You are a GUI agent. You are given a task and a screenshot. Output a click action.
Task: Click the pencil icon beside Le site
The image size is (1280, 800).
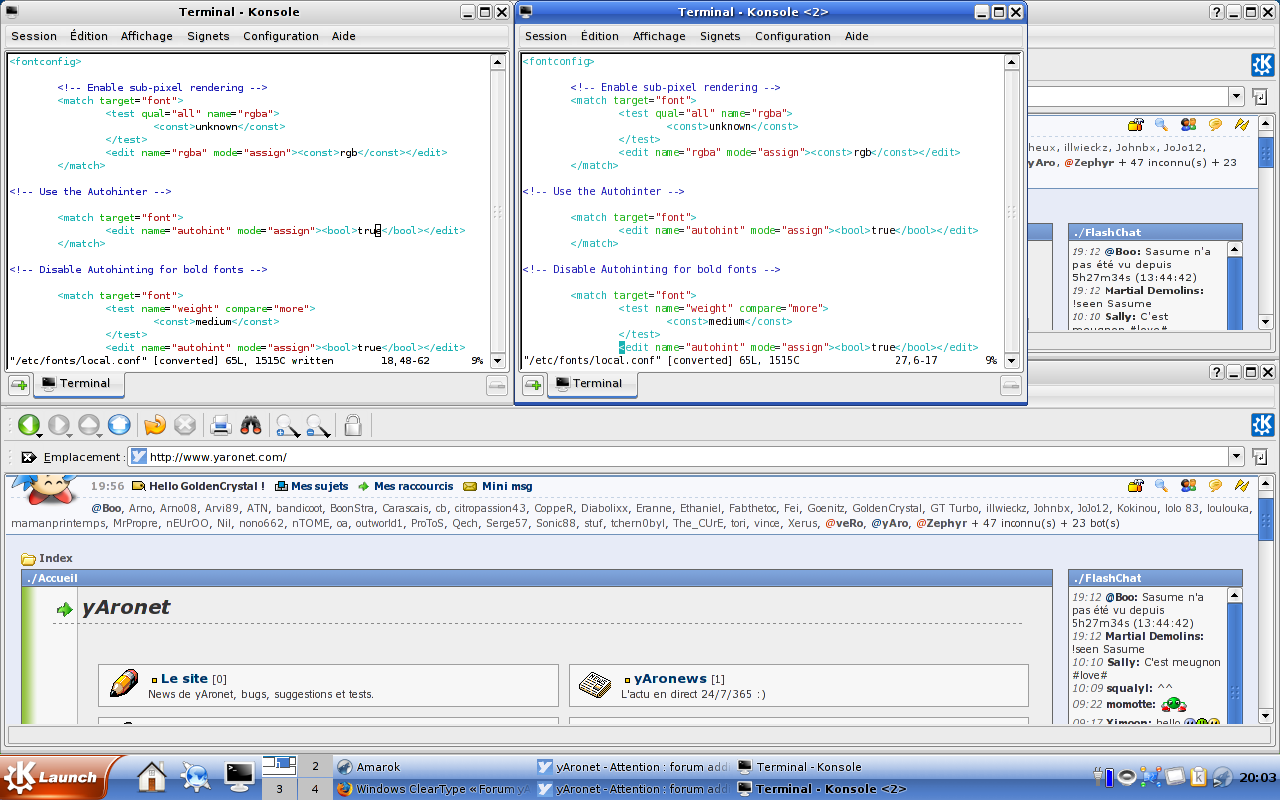point(125,684)
